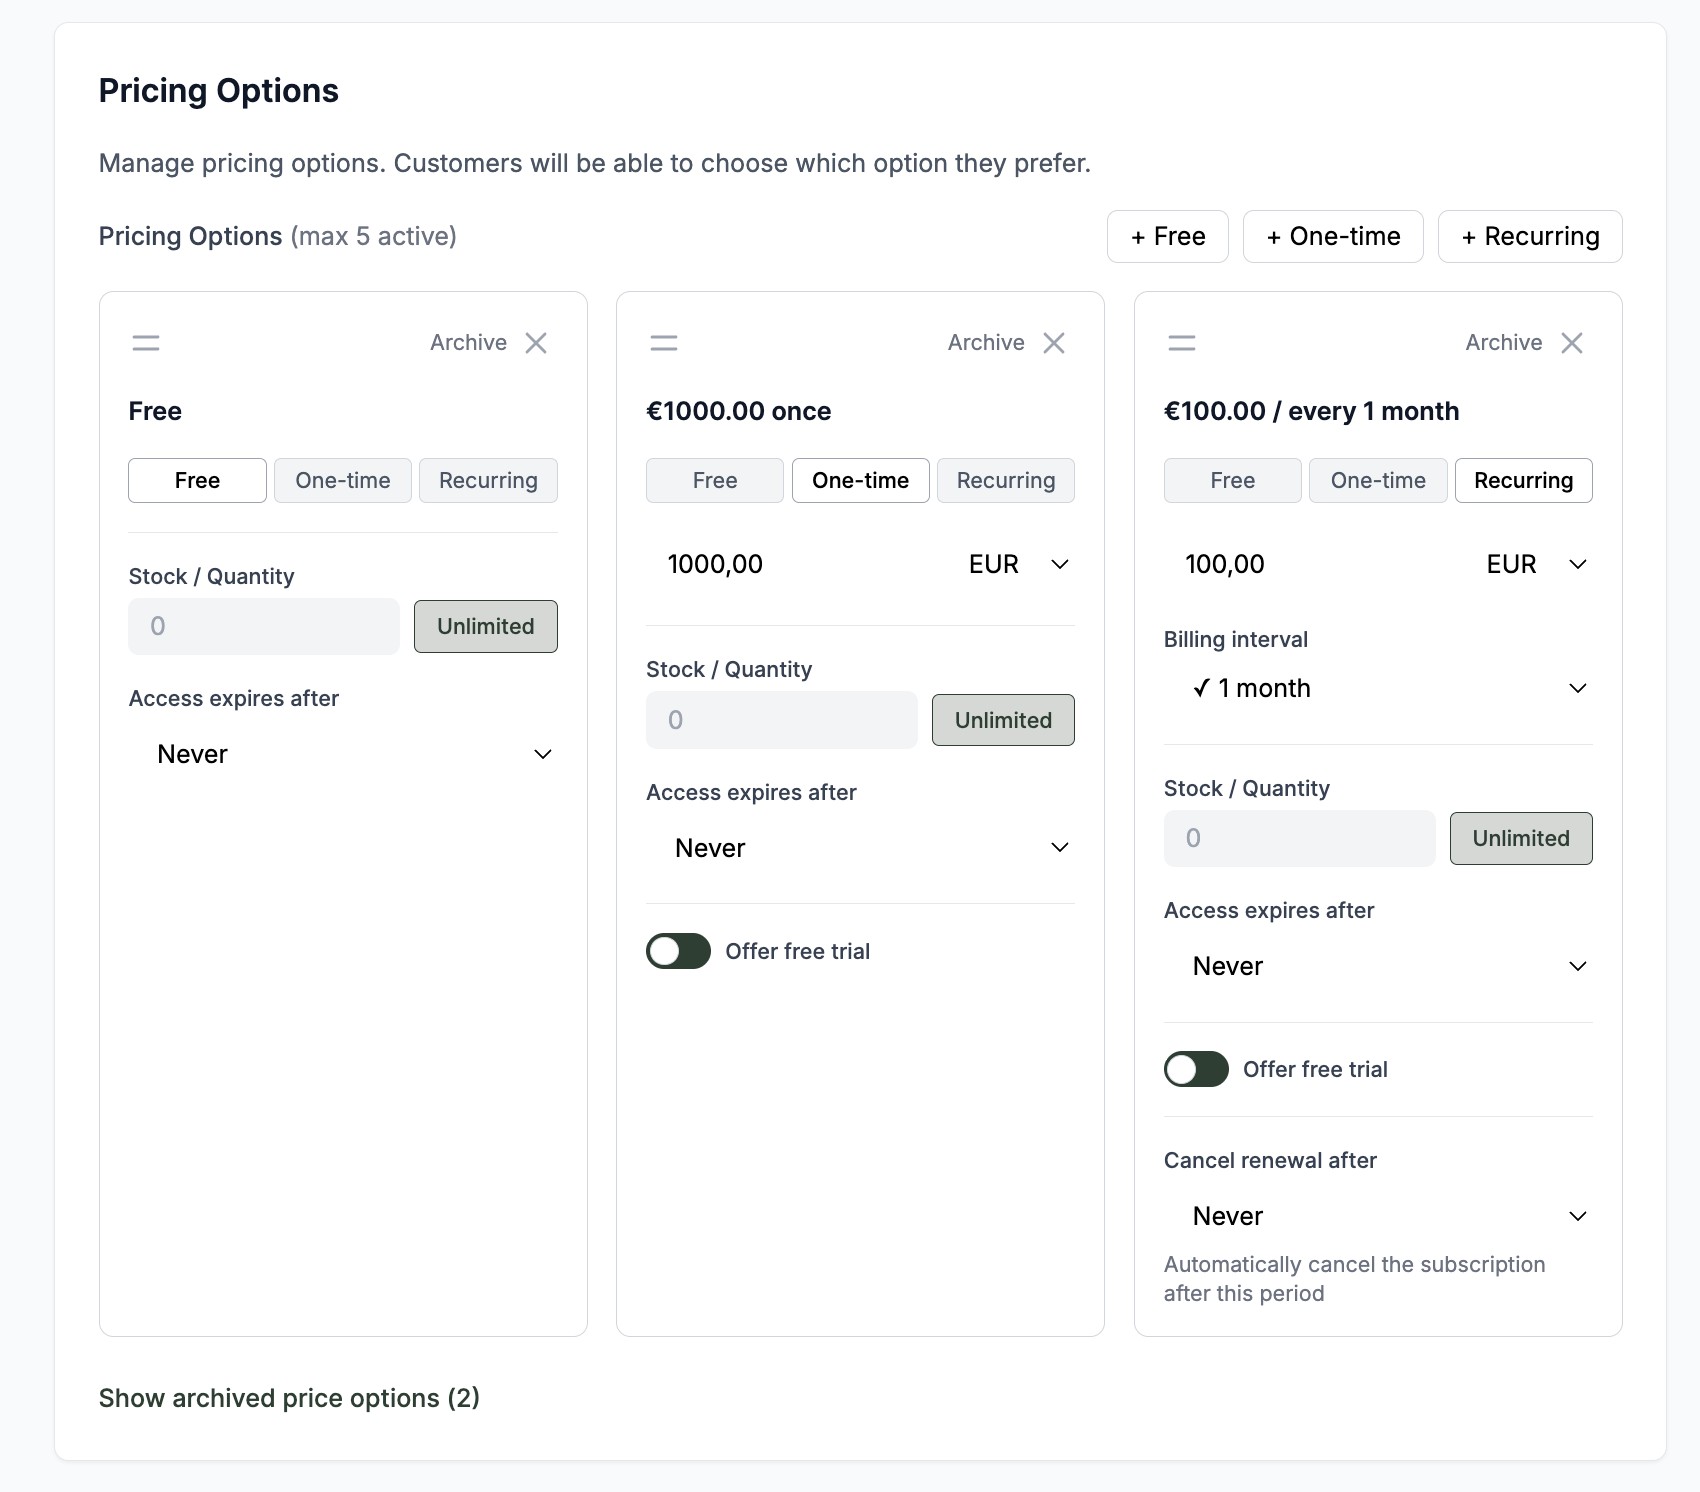This screenshot has height=1492, width=1700.
Task: Enable free trial on one-time price card
Action: coord(678,951)
